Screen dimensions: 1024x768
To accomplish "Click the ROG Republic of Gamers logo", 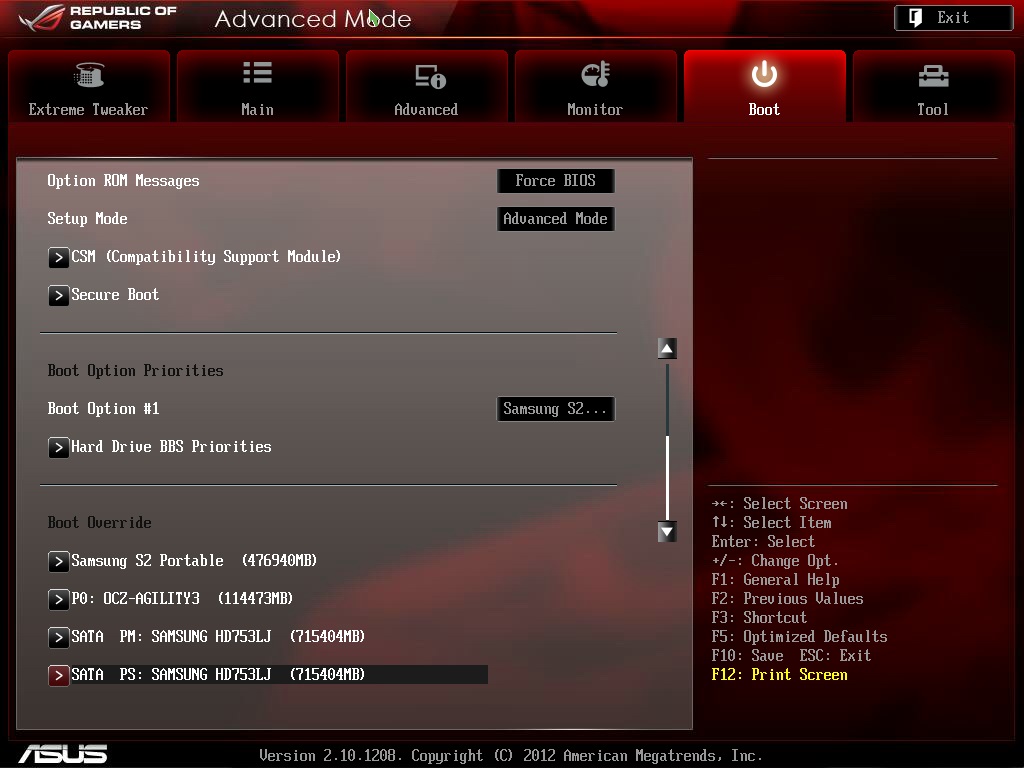I will [x=98, y=18].
